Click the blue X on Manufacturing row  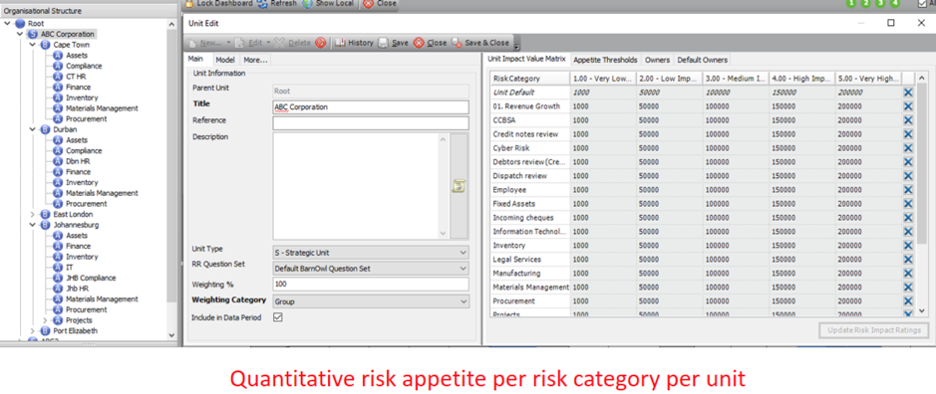(908, 273)
